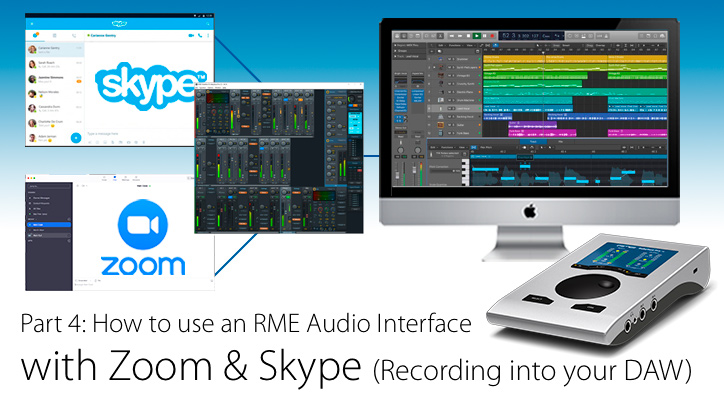The width and height of the screenshot is (724, 408).
Task: Select Charlotte De Crum in Skype
Action: click(x=55, y=123)
